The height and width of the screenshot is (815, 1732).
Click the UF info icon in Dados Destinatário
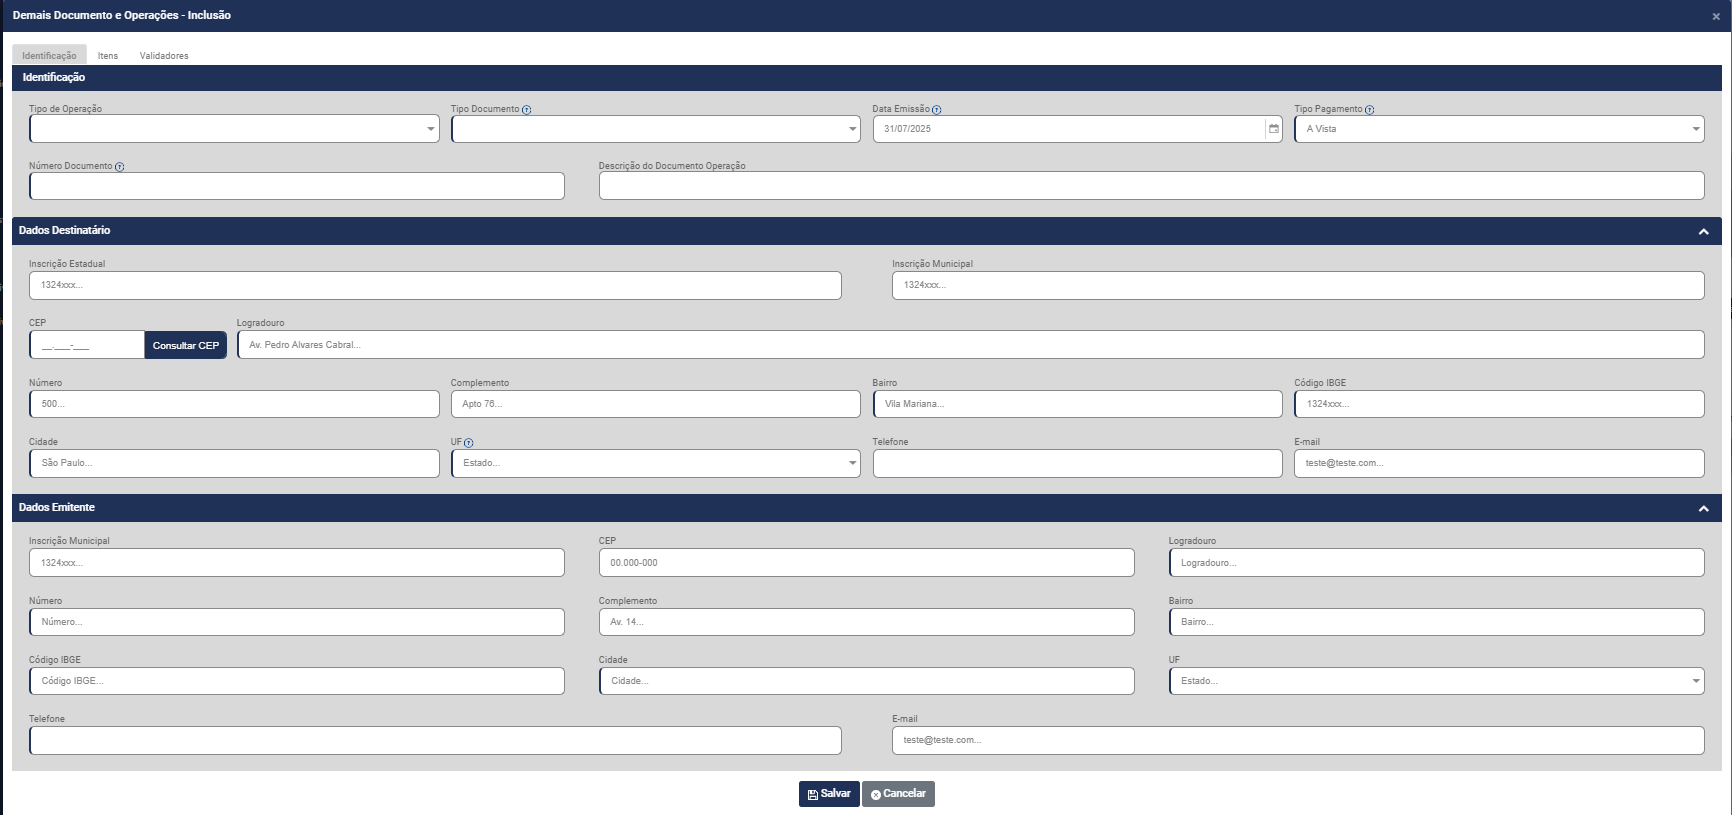pyautogui.click(x=469, y=443)
